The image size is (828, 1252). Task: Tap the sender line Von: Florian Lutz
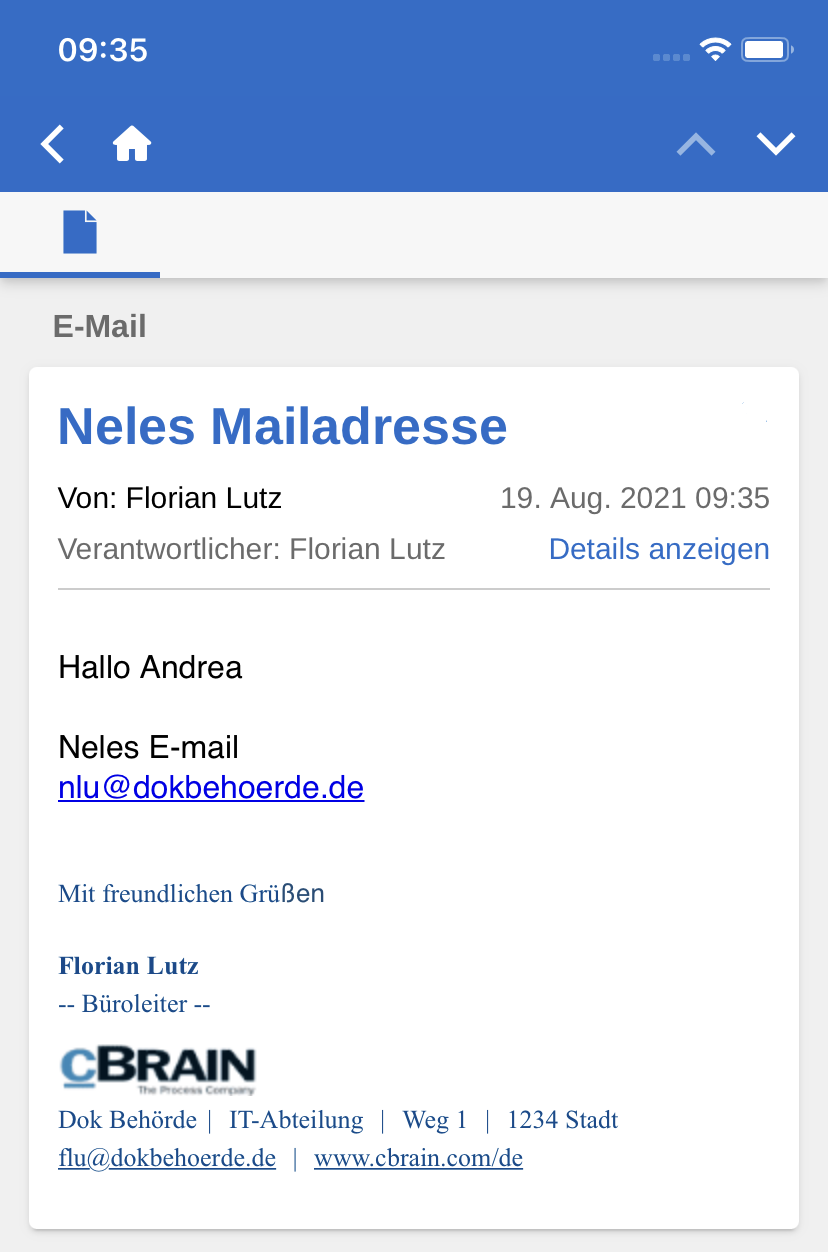click(x=170, y=498)
